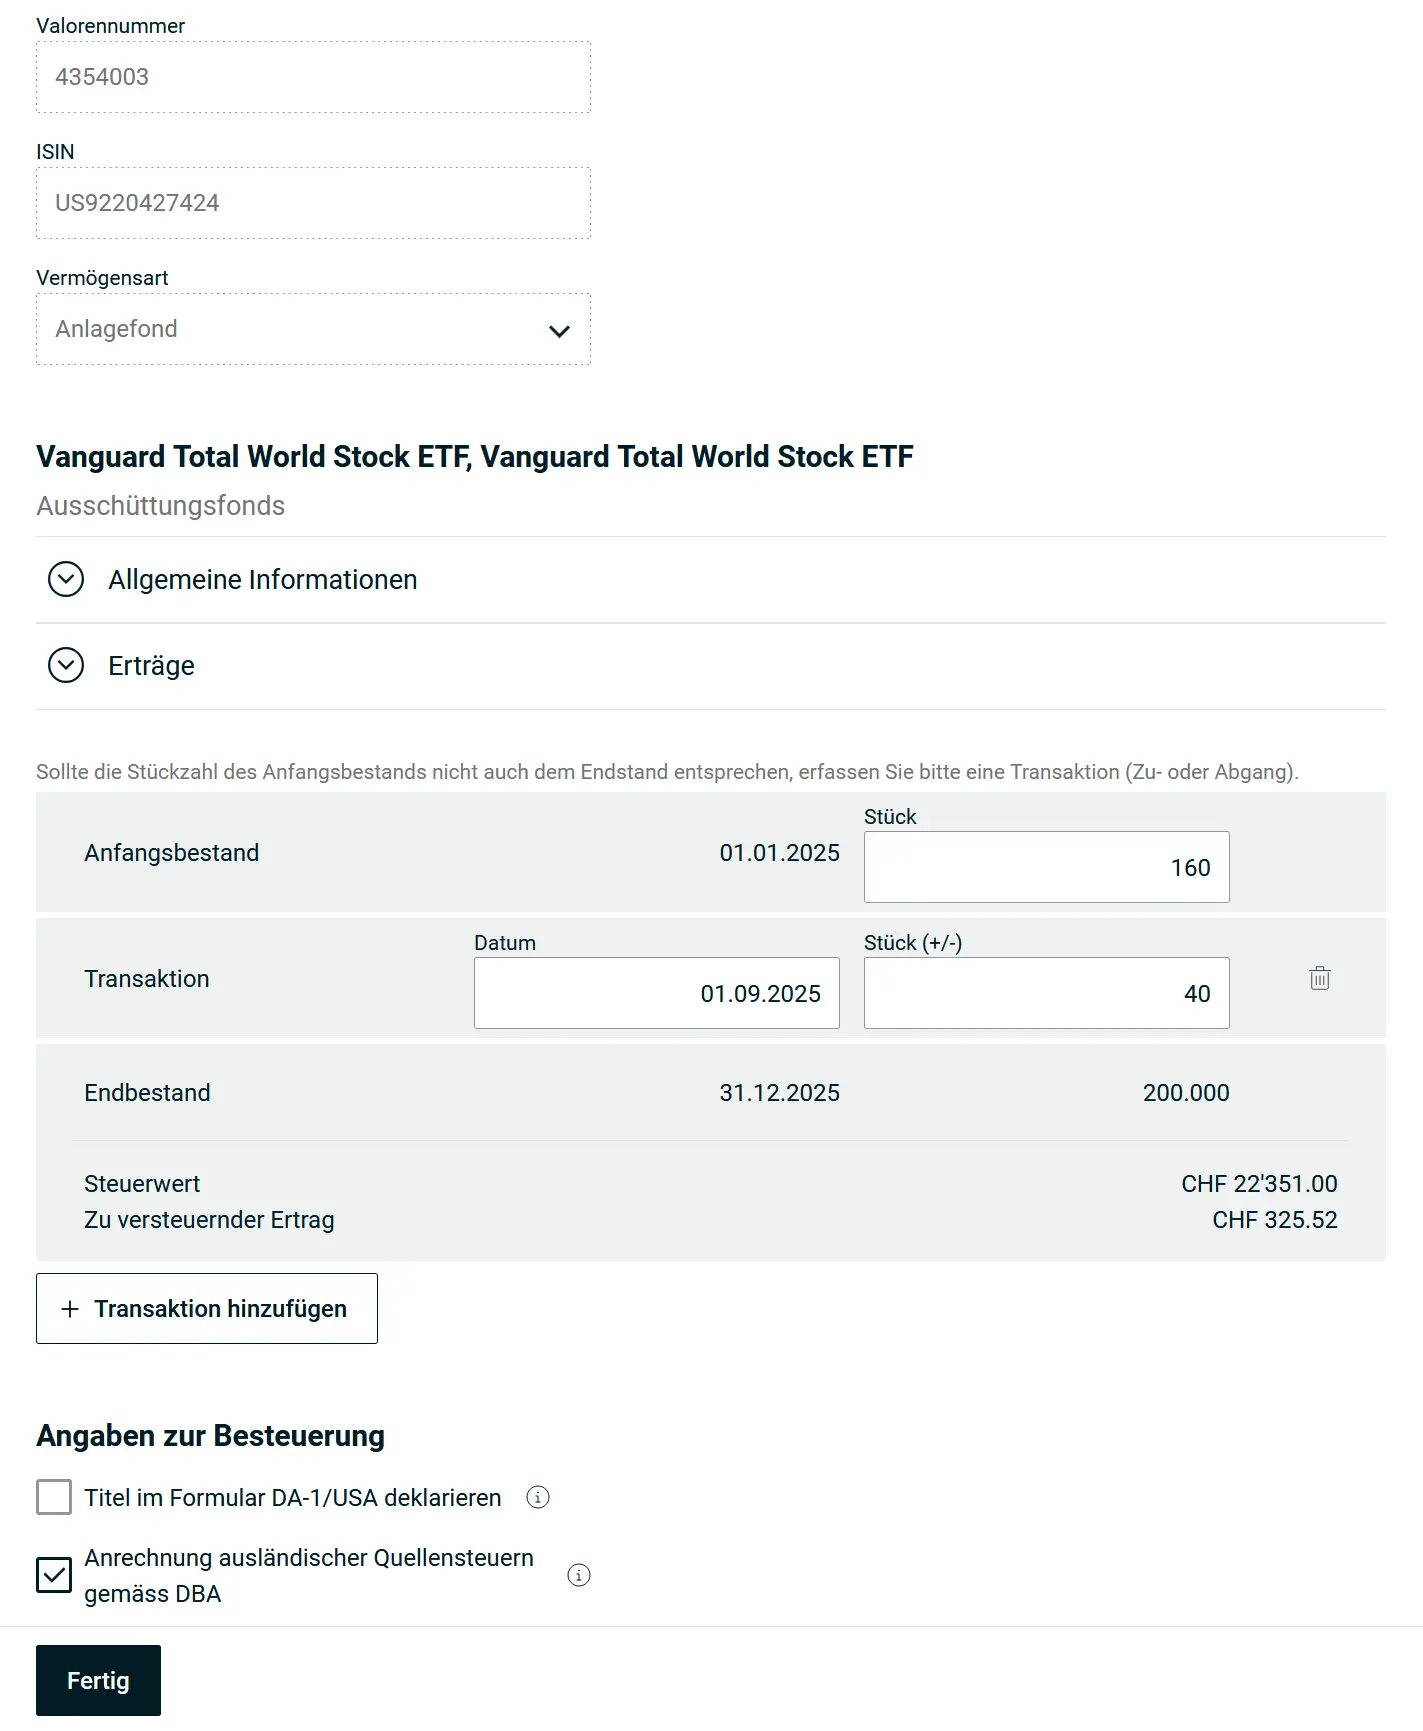Image resolution: width=1423 pixels, height=1731 pixels.
Task: Select the transaction Datum field showing 01.09.2025
Action: coord(656,993)
